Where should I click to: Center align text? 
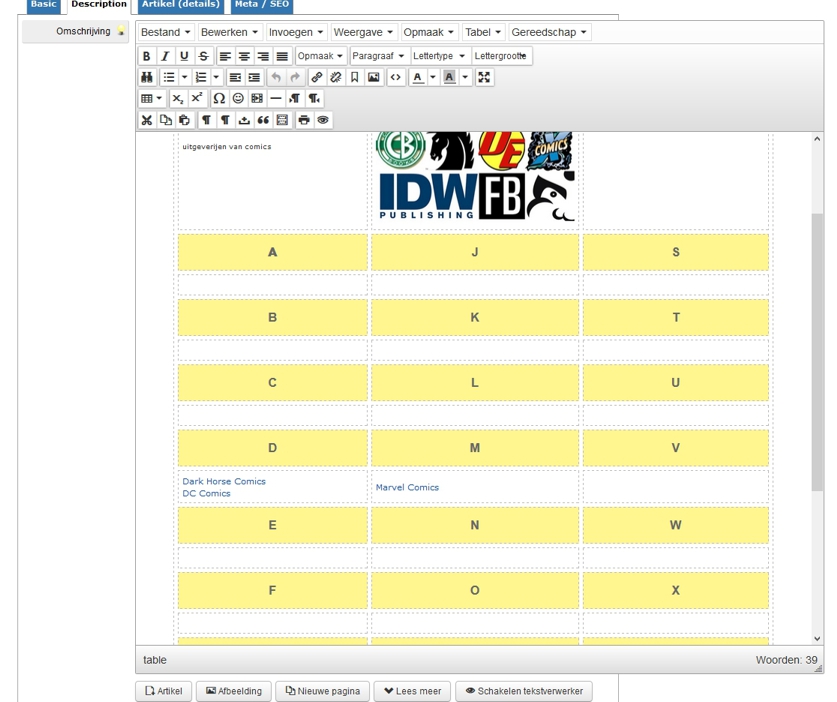(244, 56)
